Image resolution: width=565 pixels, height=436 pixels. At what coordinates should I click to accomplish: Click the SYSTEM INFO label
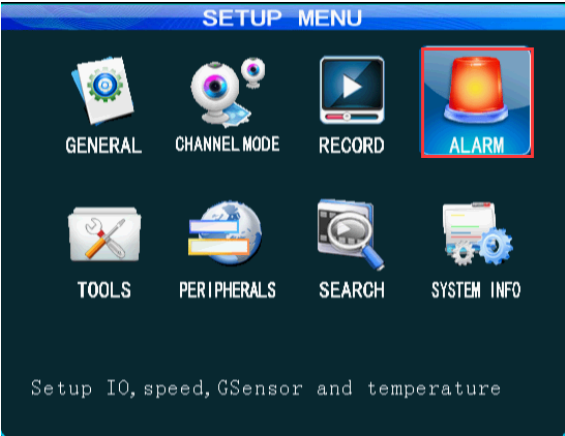point(476,290)
